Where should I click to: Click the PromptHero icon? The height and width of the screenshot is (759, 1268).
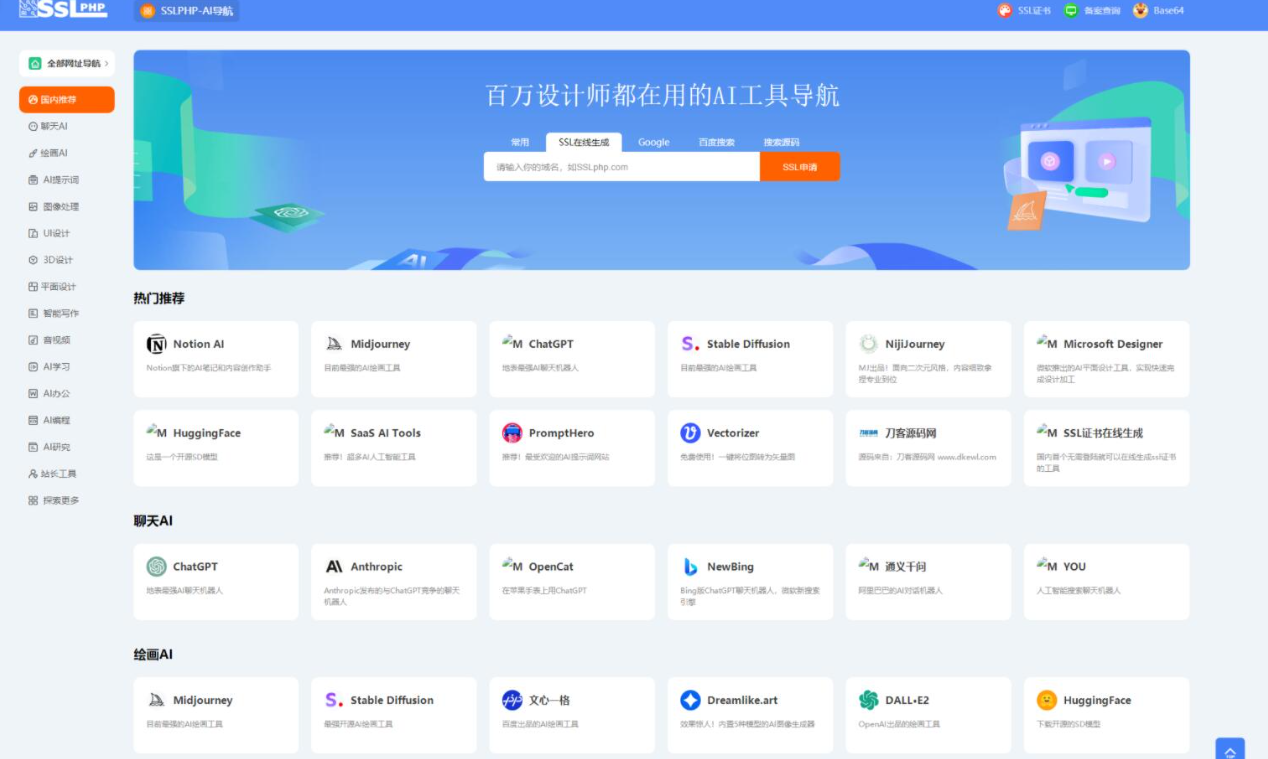(510, 432)
